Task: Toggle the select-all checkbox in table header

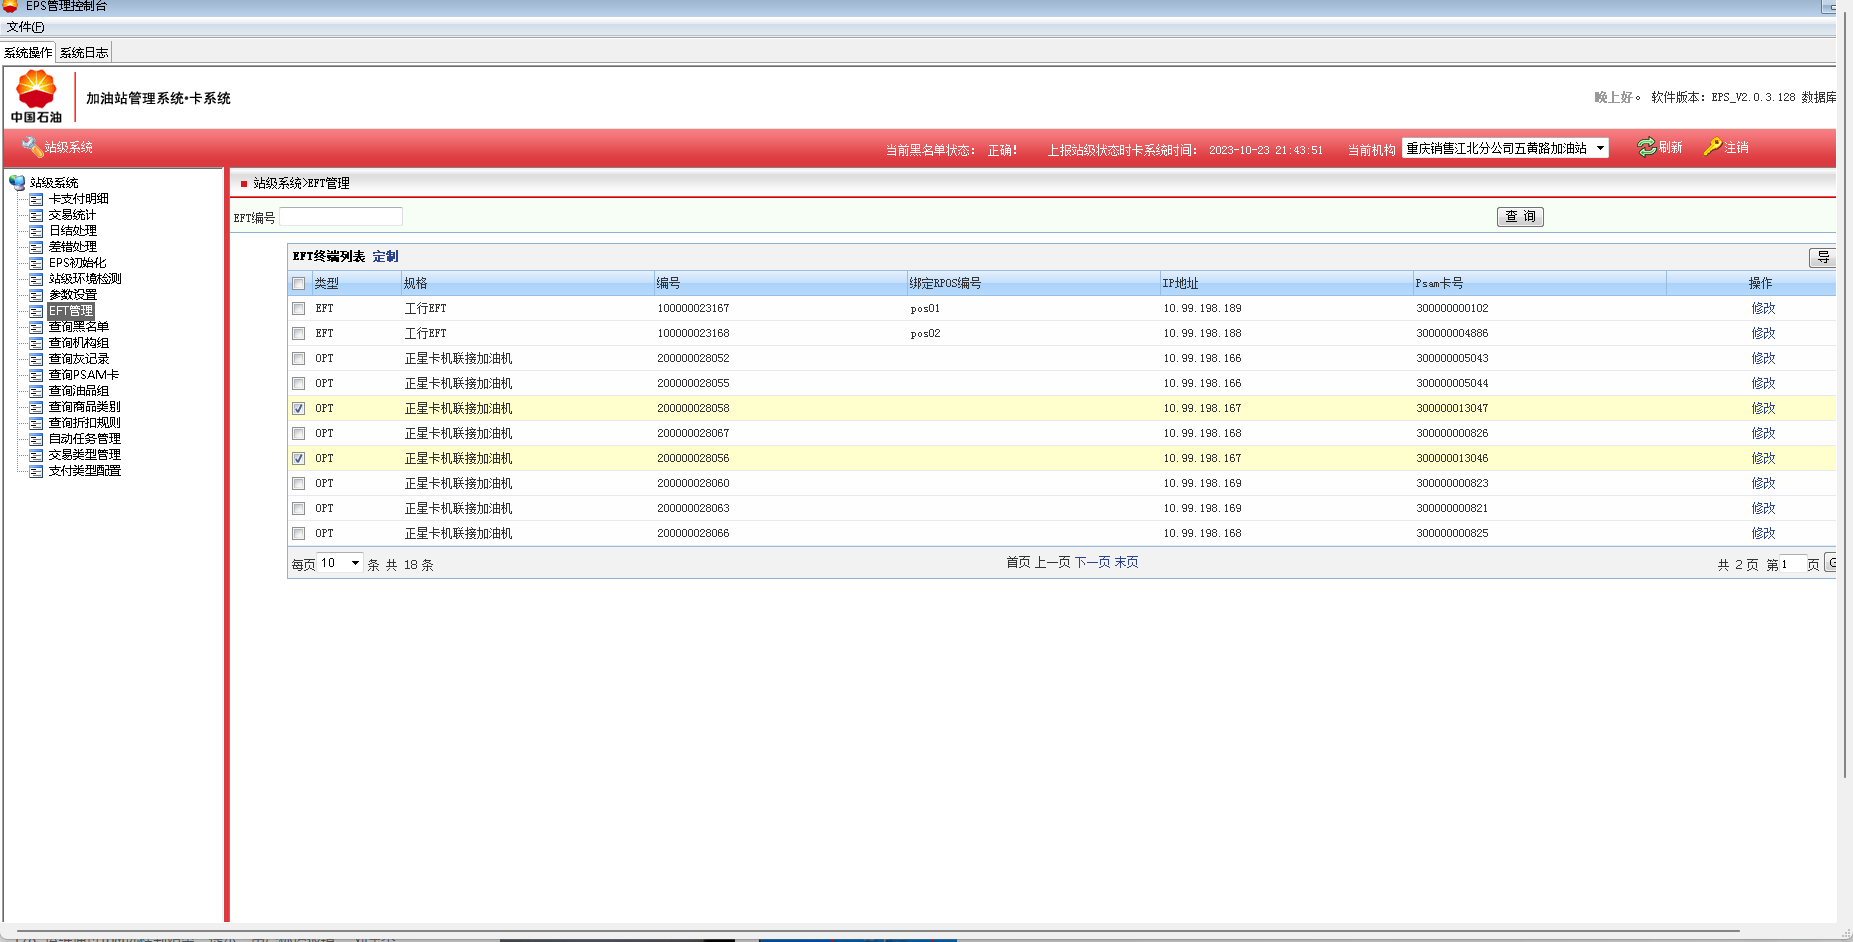Action: coord(298,284)
